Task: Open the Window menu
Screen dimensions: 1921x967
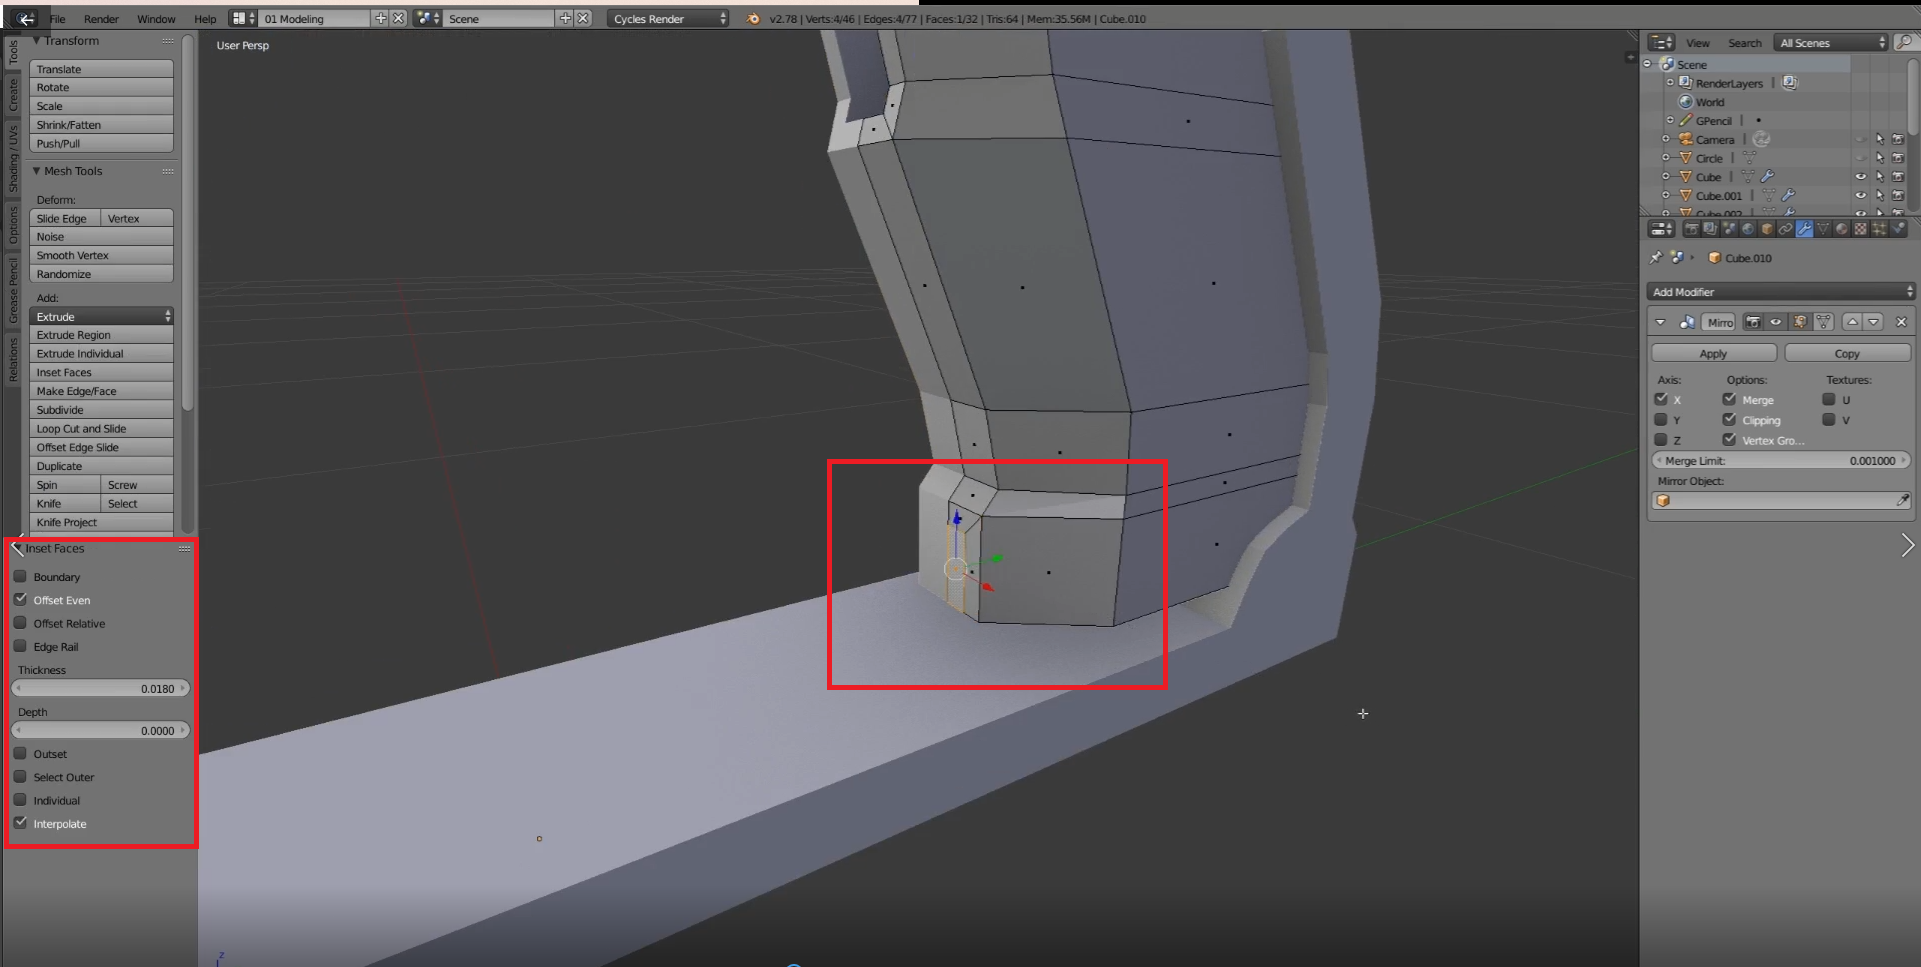Action: [156, 19]
